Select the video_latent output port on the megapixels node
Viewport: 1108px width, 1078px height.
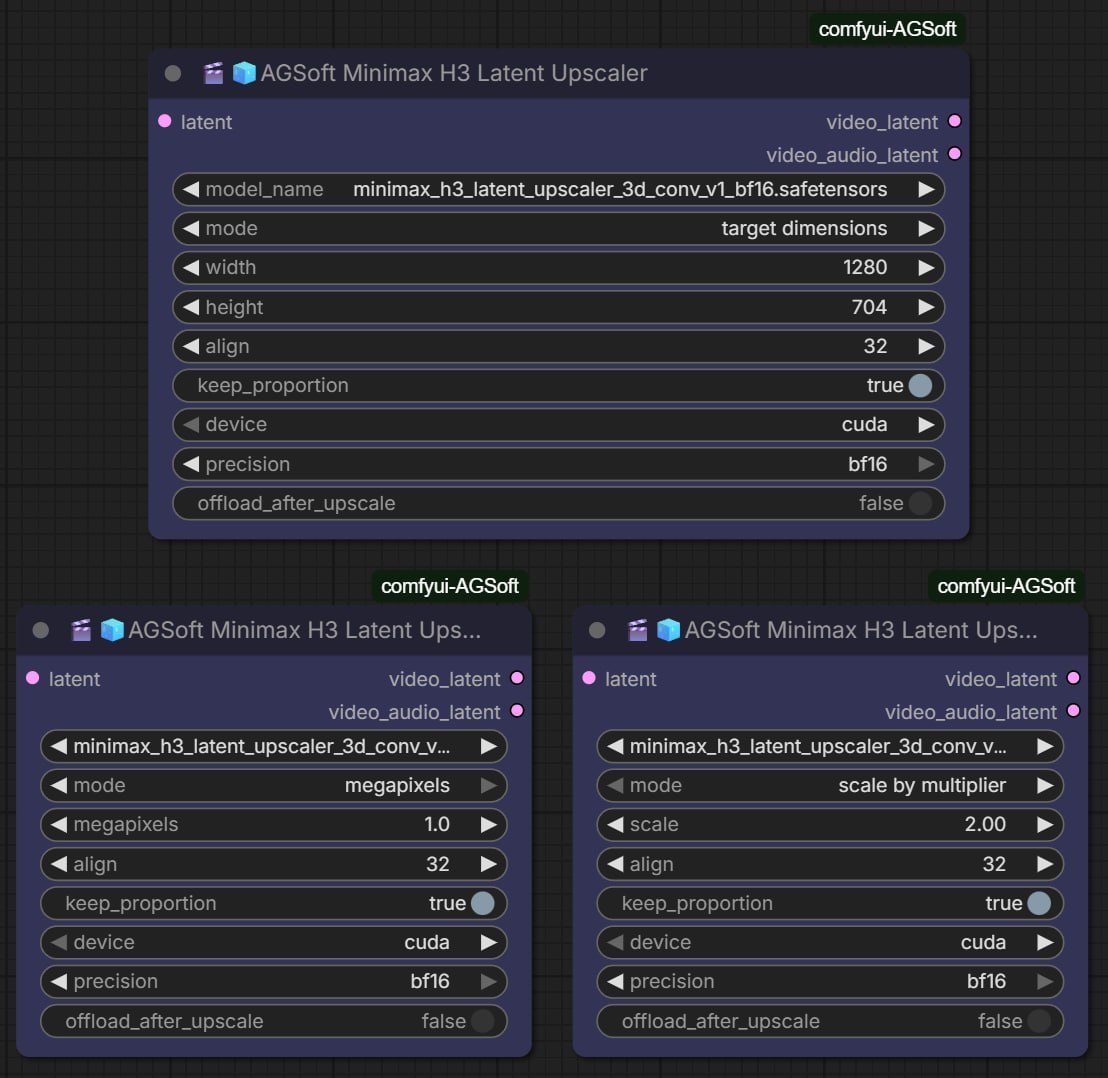(517, 678)
